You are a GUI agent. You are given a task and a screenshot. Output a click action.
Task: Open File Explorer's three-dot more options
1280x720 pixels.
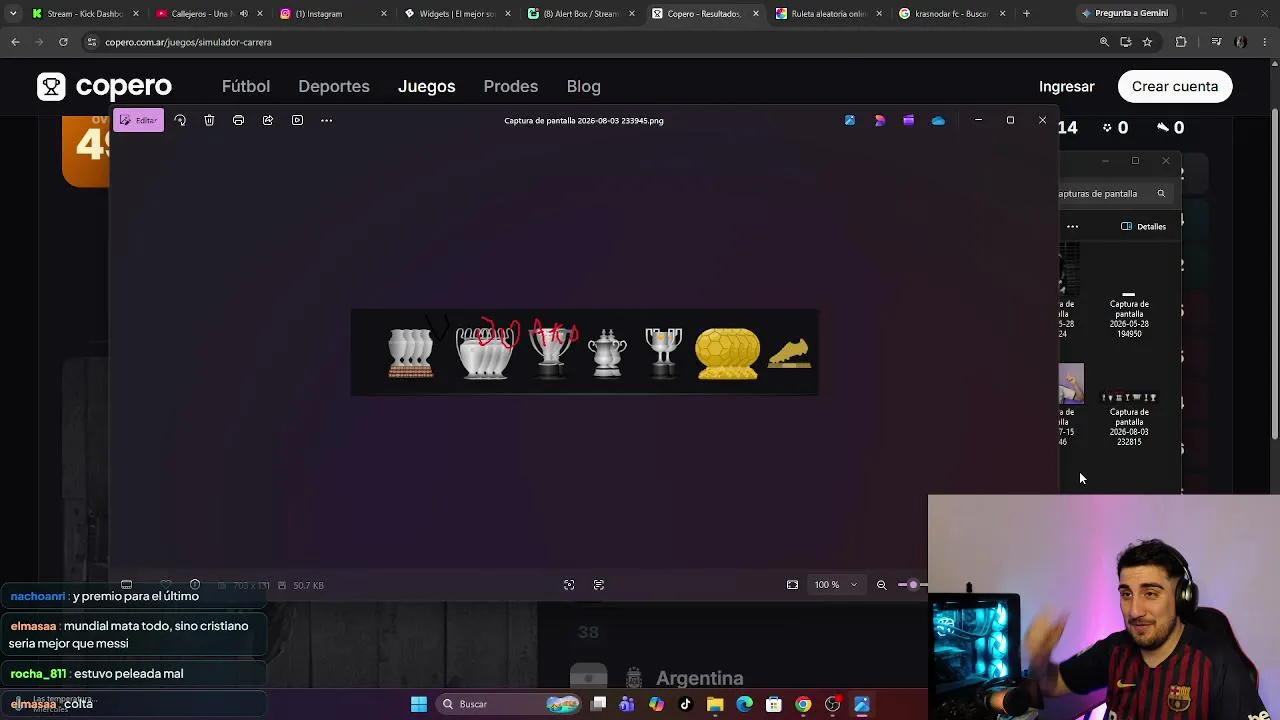coord(1072,227)
